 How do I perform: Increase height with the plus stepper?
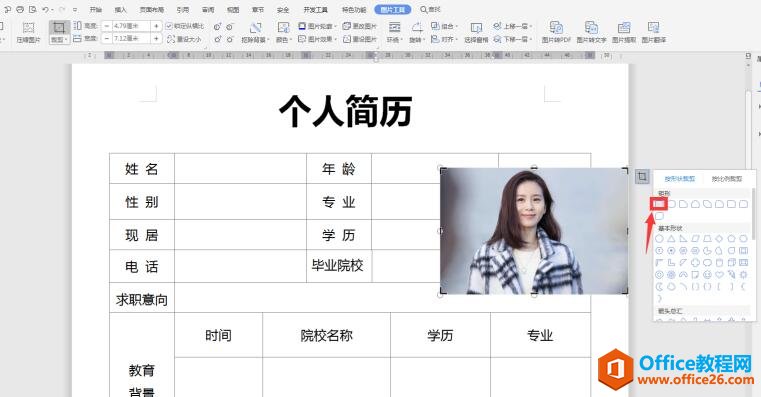156,26
